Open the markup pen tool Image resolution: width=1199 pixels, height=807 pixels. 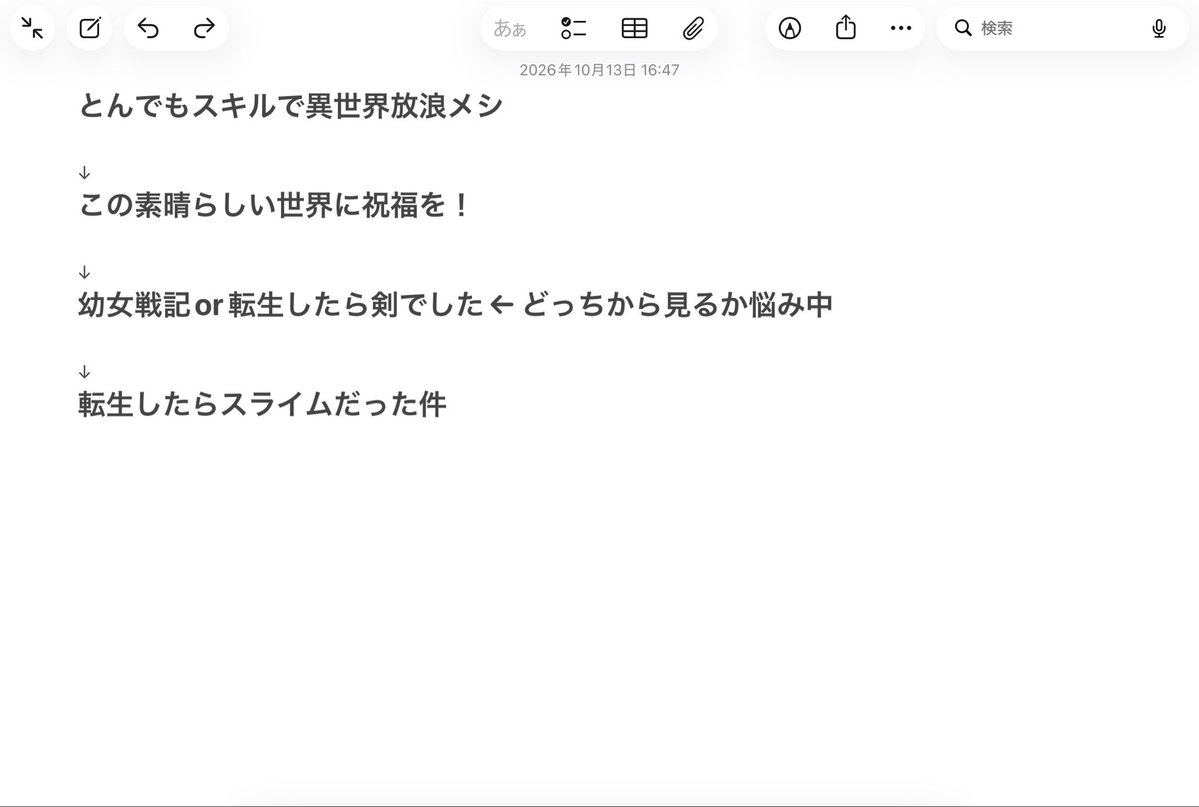[x=790, y=28]
